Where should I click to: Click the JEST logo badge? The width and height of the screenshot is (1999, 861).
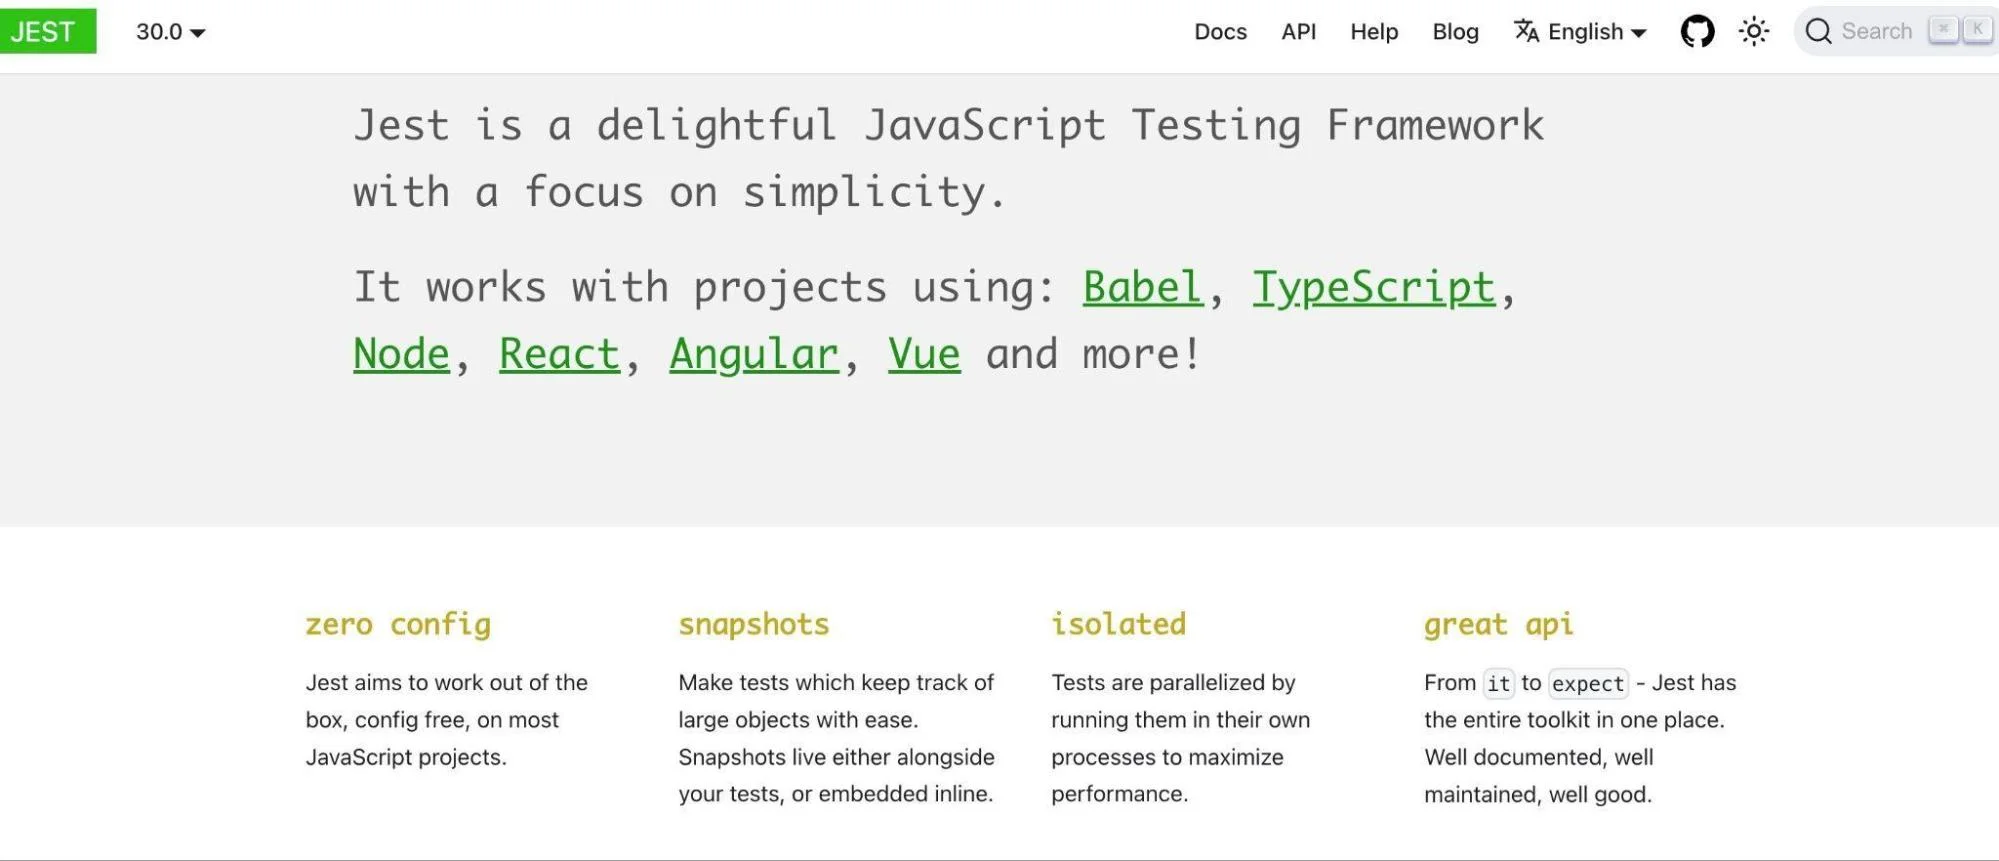click(47, 31)
